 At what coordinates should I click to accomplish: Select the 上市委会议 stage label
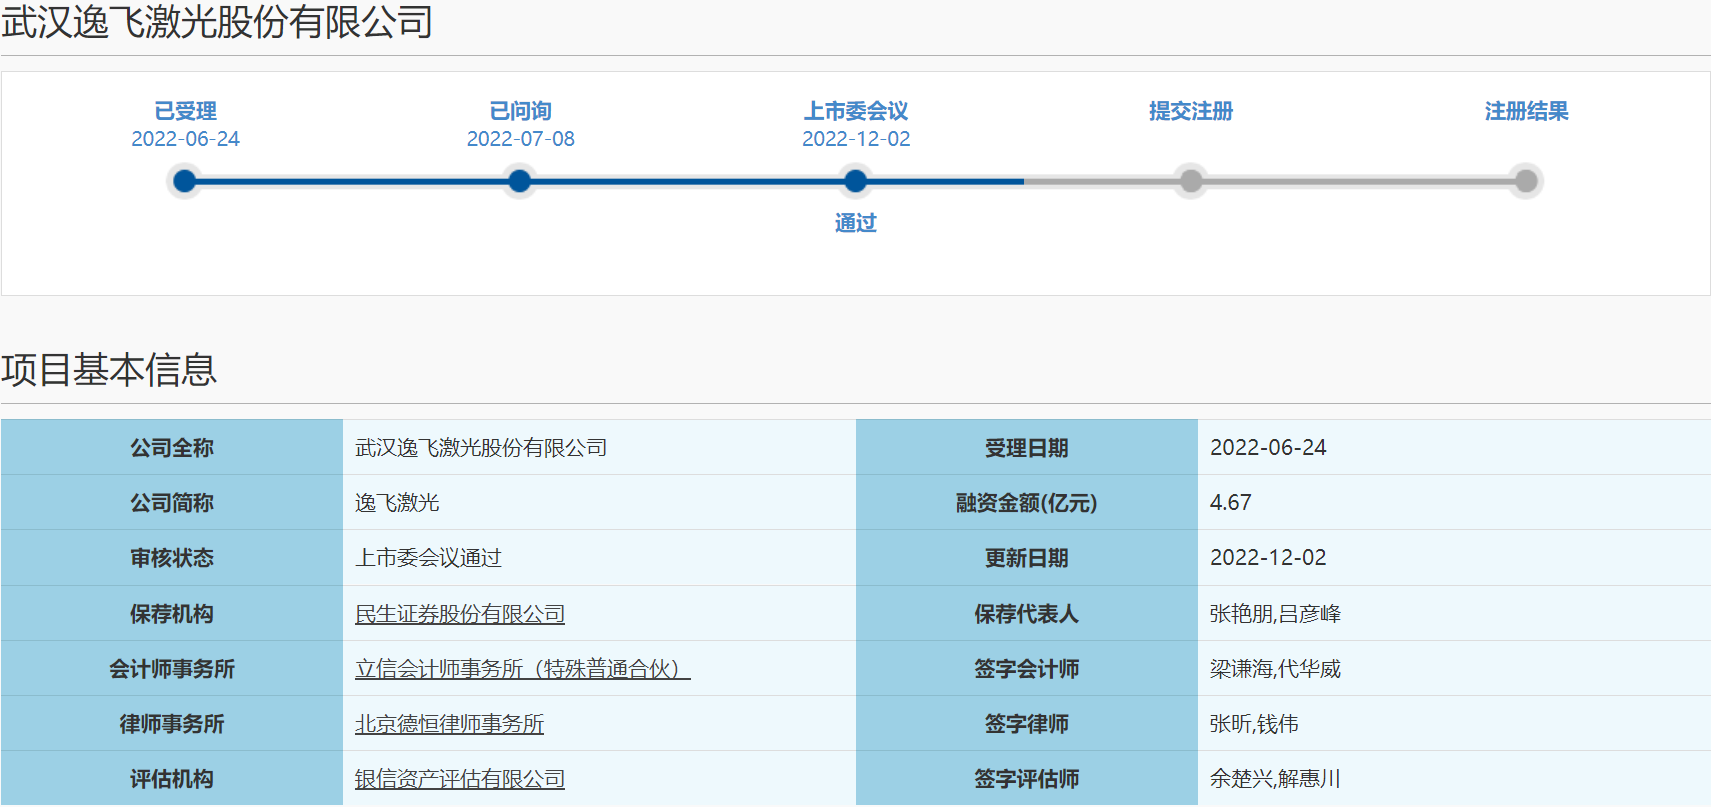coord(856,111)
